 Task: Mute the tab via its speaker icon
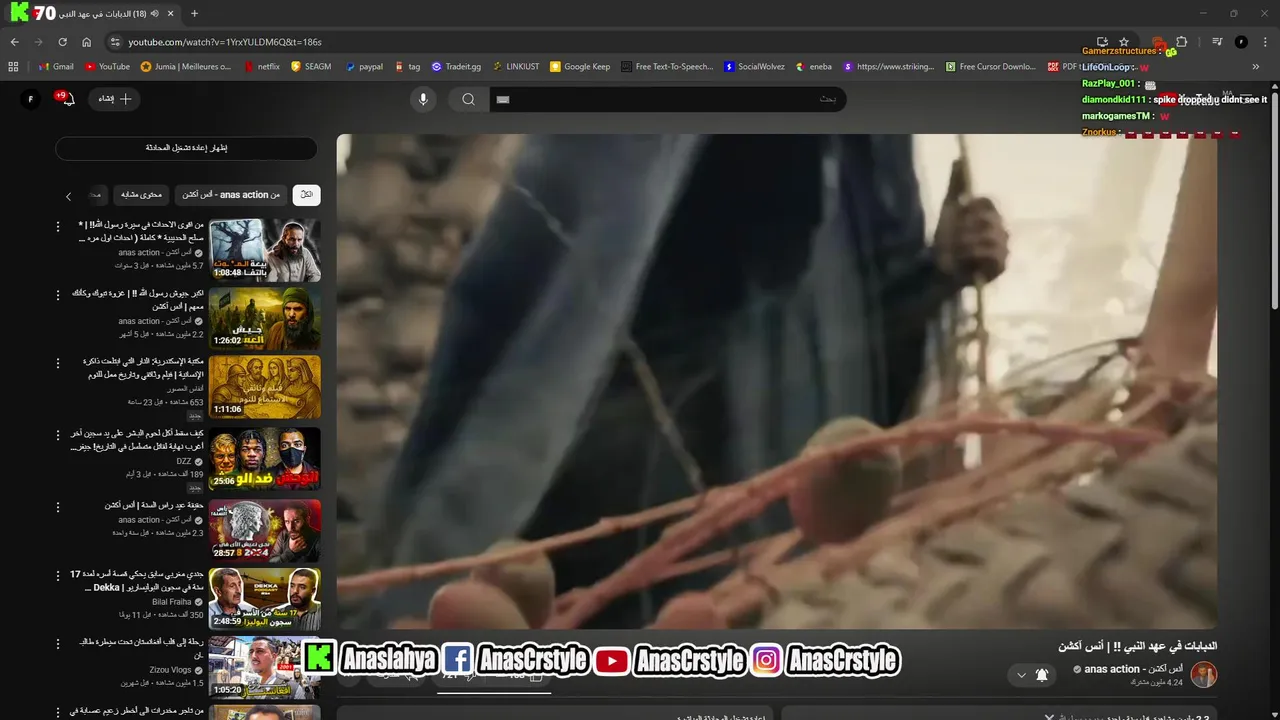click(154, 14)
